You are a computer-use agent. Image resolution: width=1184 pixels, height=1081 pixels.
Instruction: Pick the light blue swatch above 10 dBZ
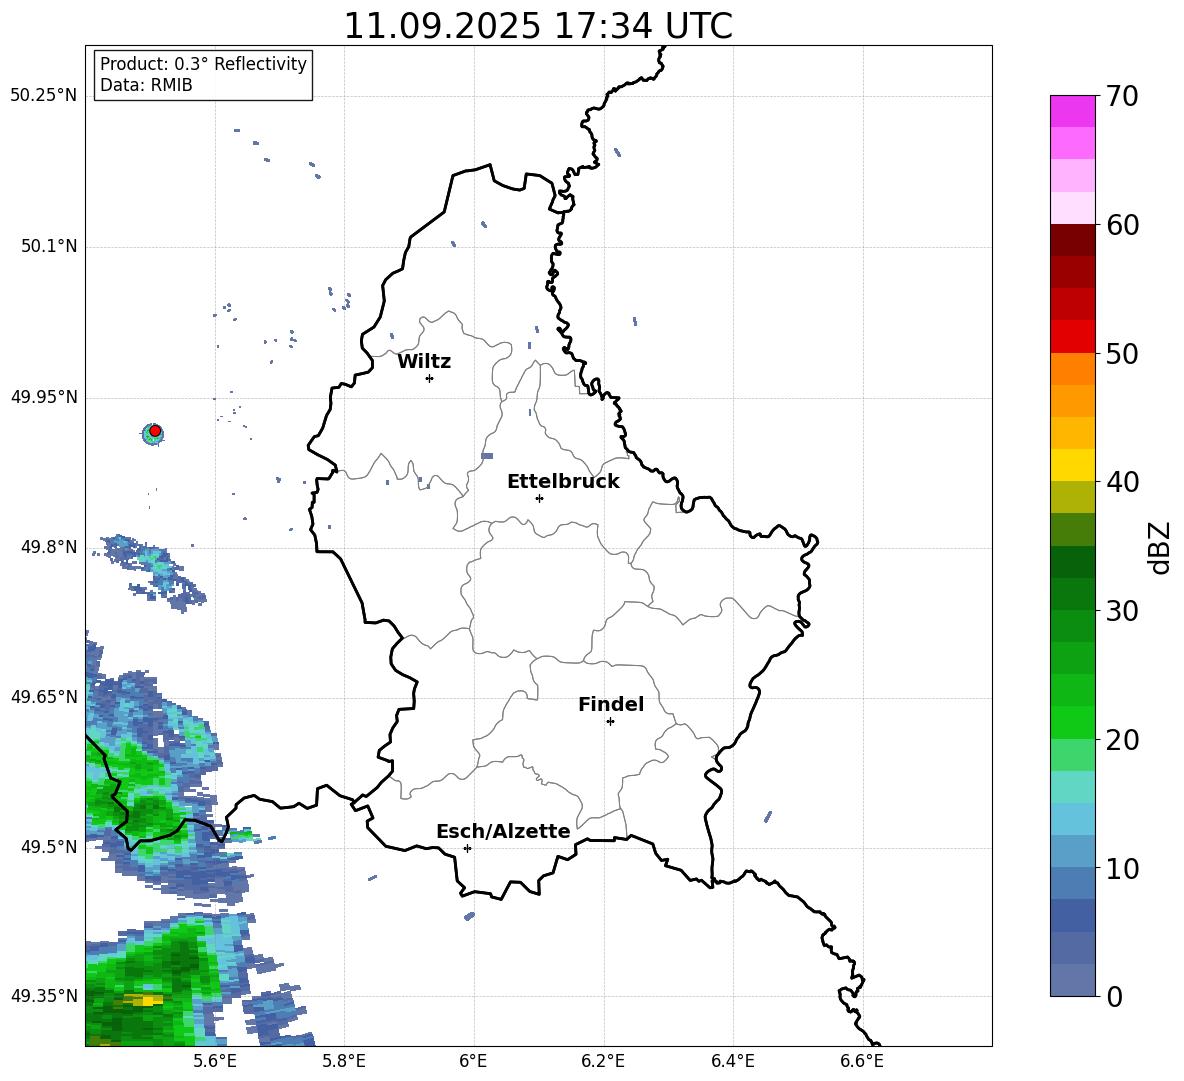click(x=1073, y=852)
